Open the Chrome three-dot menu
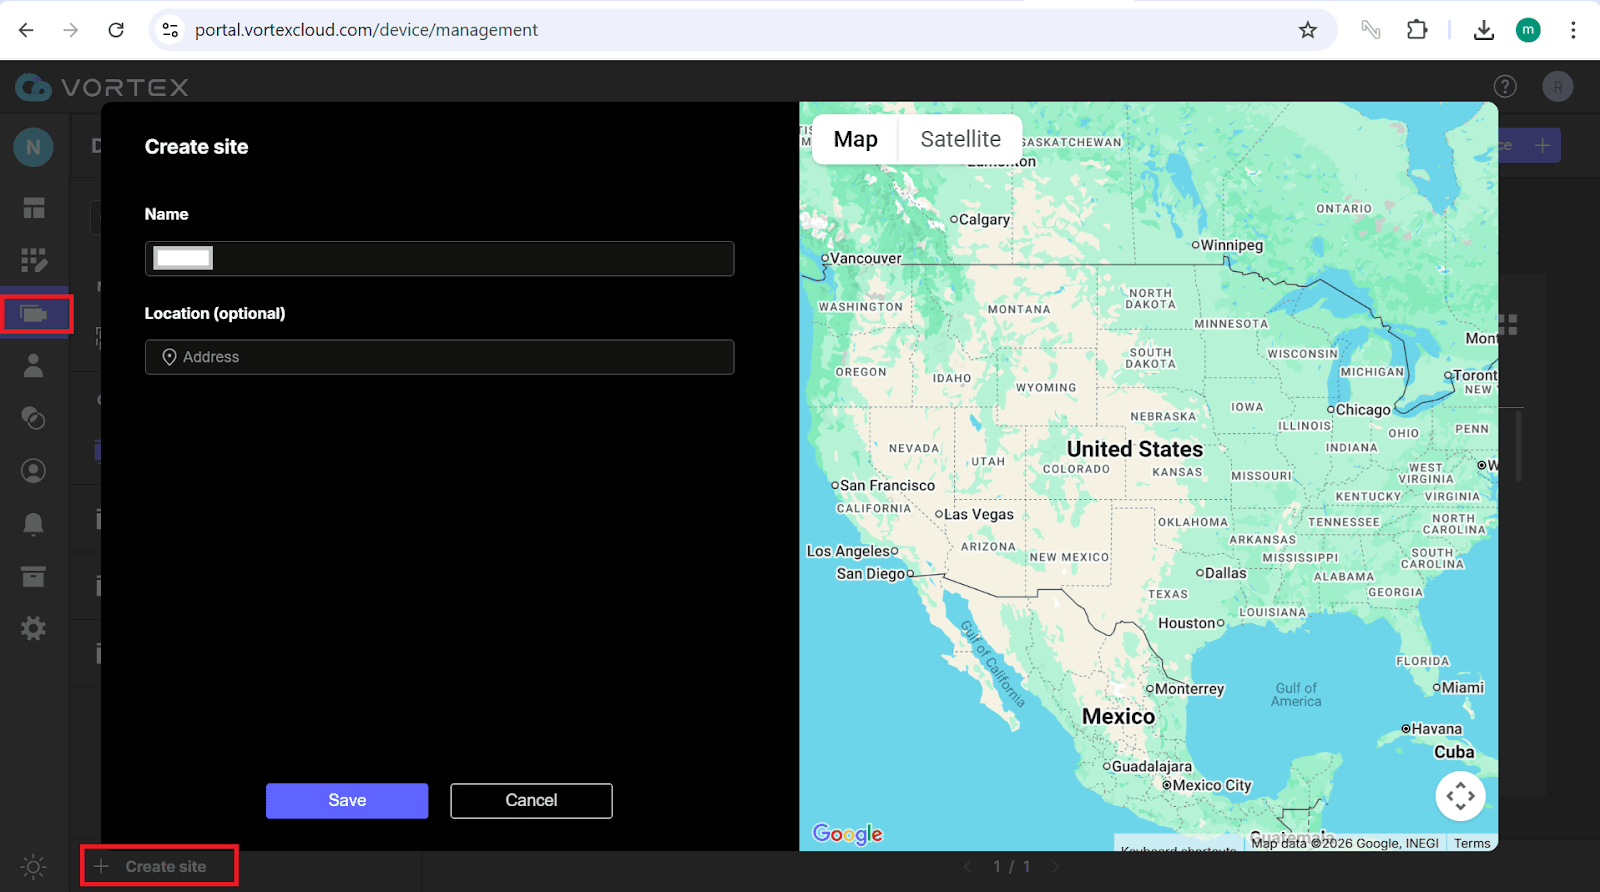 click(1573, 30)
